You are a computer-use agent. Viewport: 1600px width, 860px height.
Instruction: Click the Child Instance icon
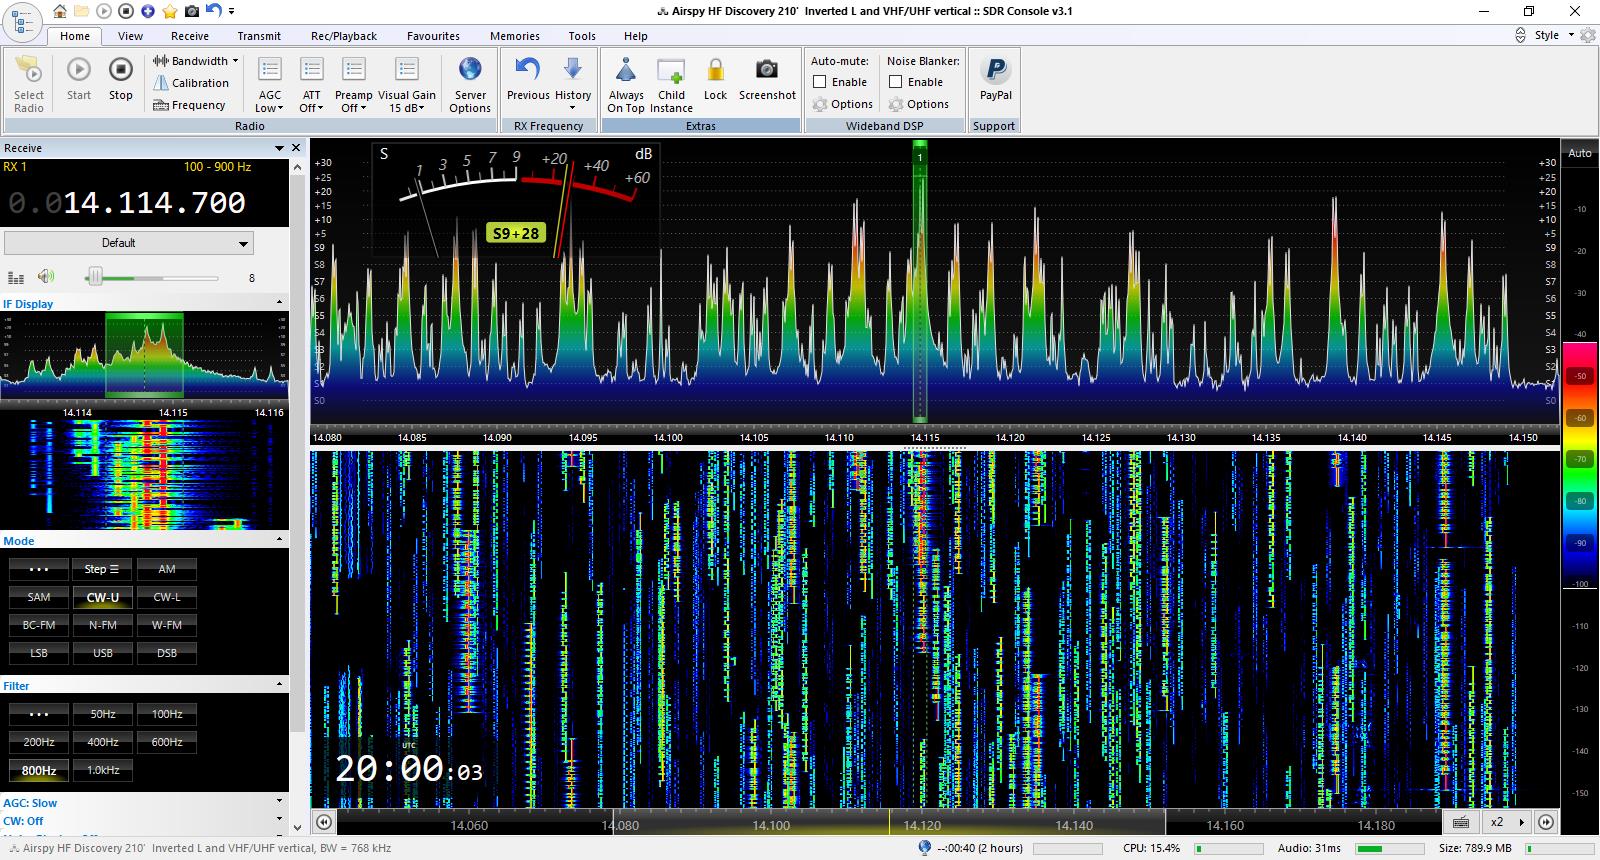click(671, 70)
